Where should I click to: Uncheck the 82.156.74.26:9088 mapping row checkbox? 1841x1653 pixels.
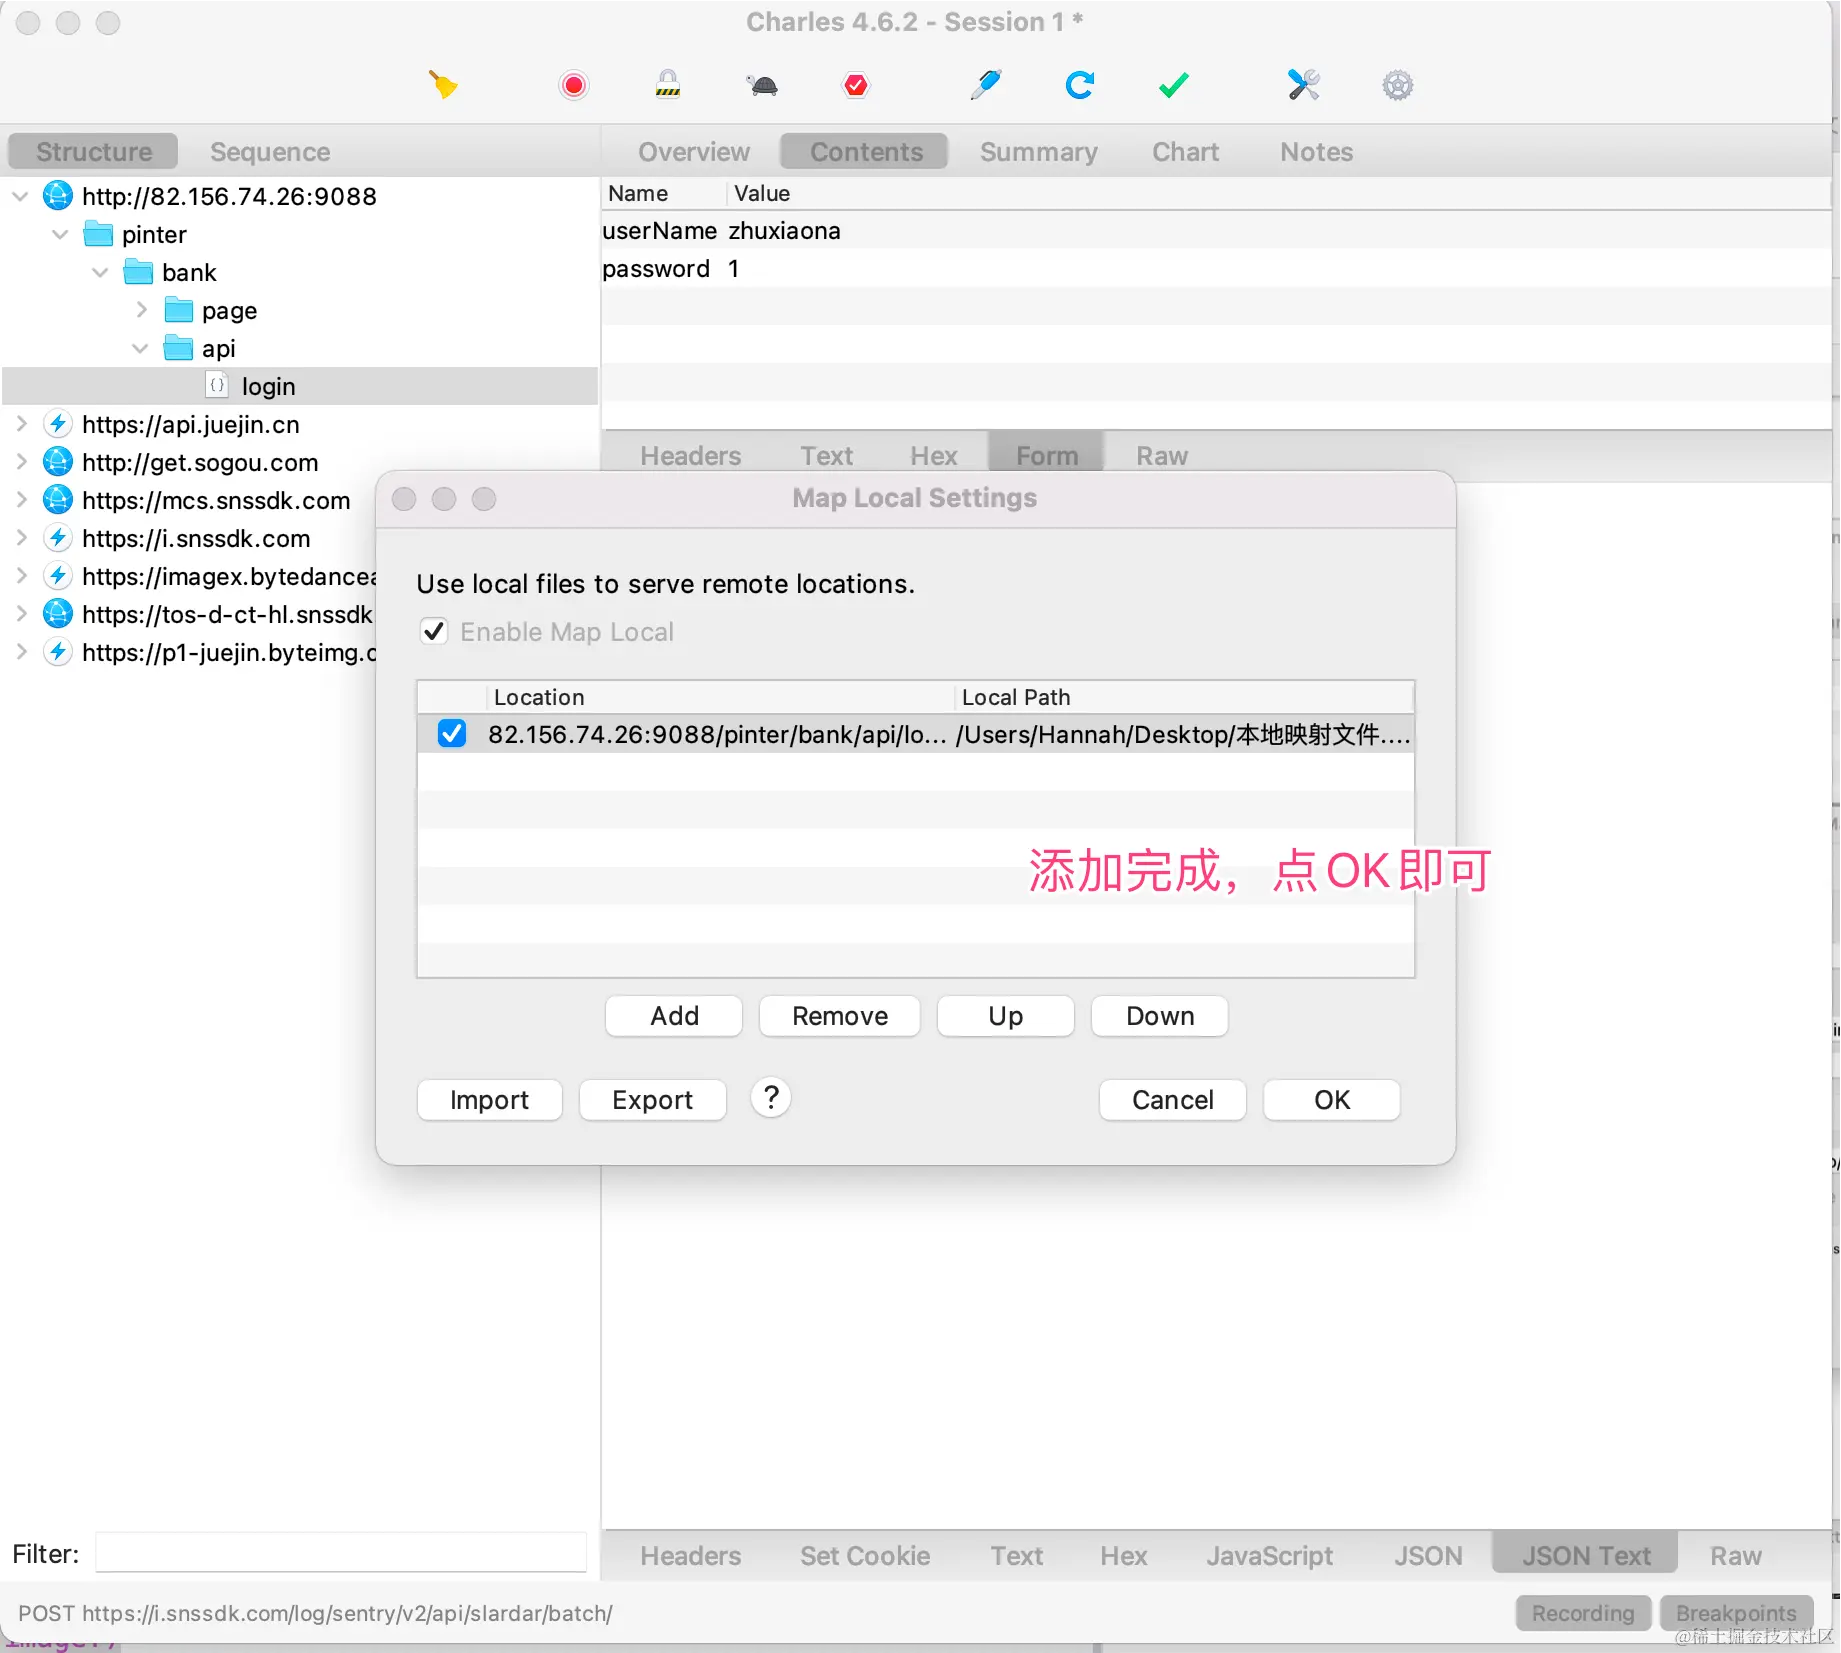click(x=452, y=734)
